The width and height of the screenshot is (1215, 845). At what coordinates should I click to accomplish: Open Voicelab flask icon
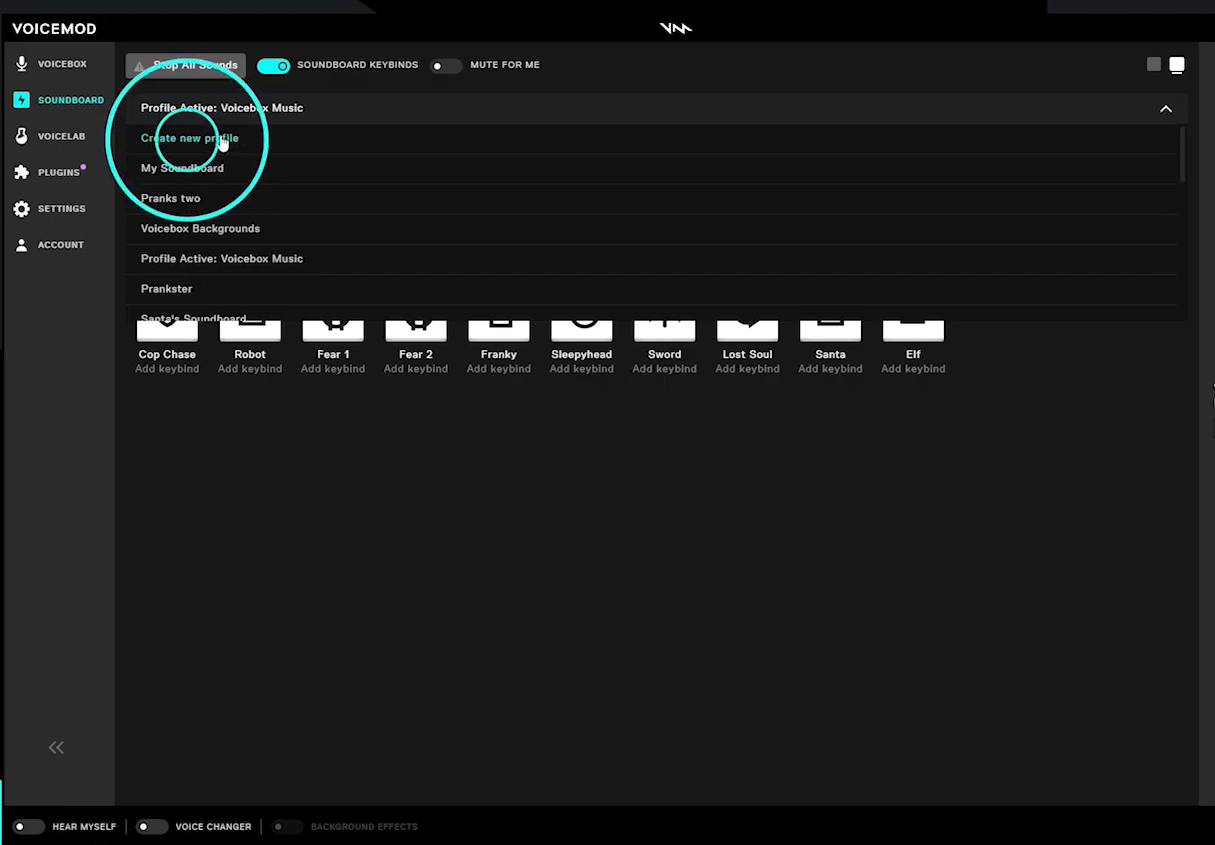(22, 136)
